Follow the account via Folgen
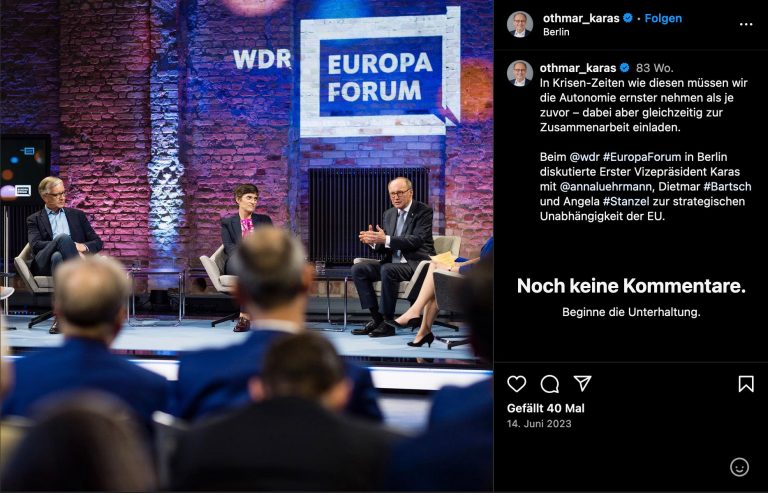Image resolution: width=768 pixels, height=493 pixels. coord(663,18)
